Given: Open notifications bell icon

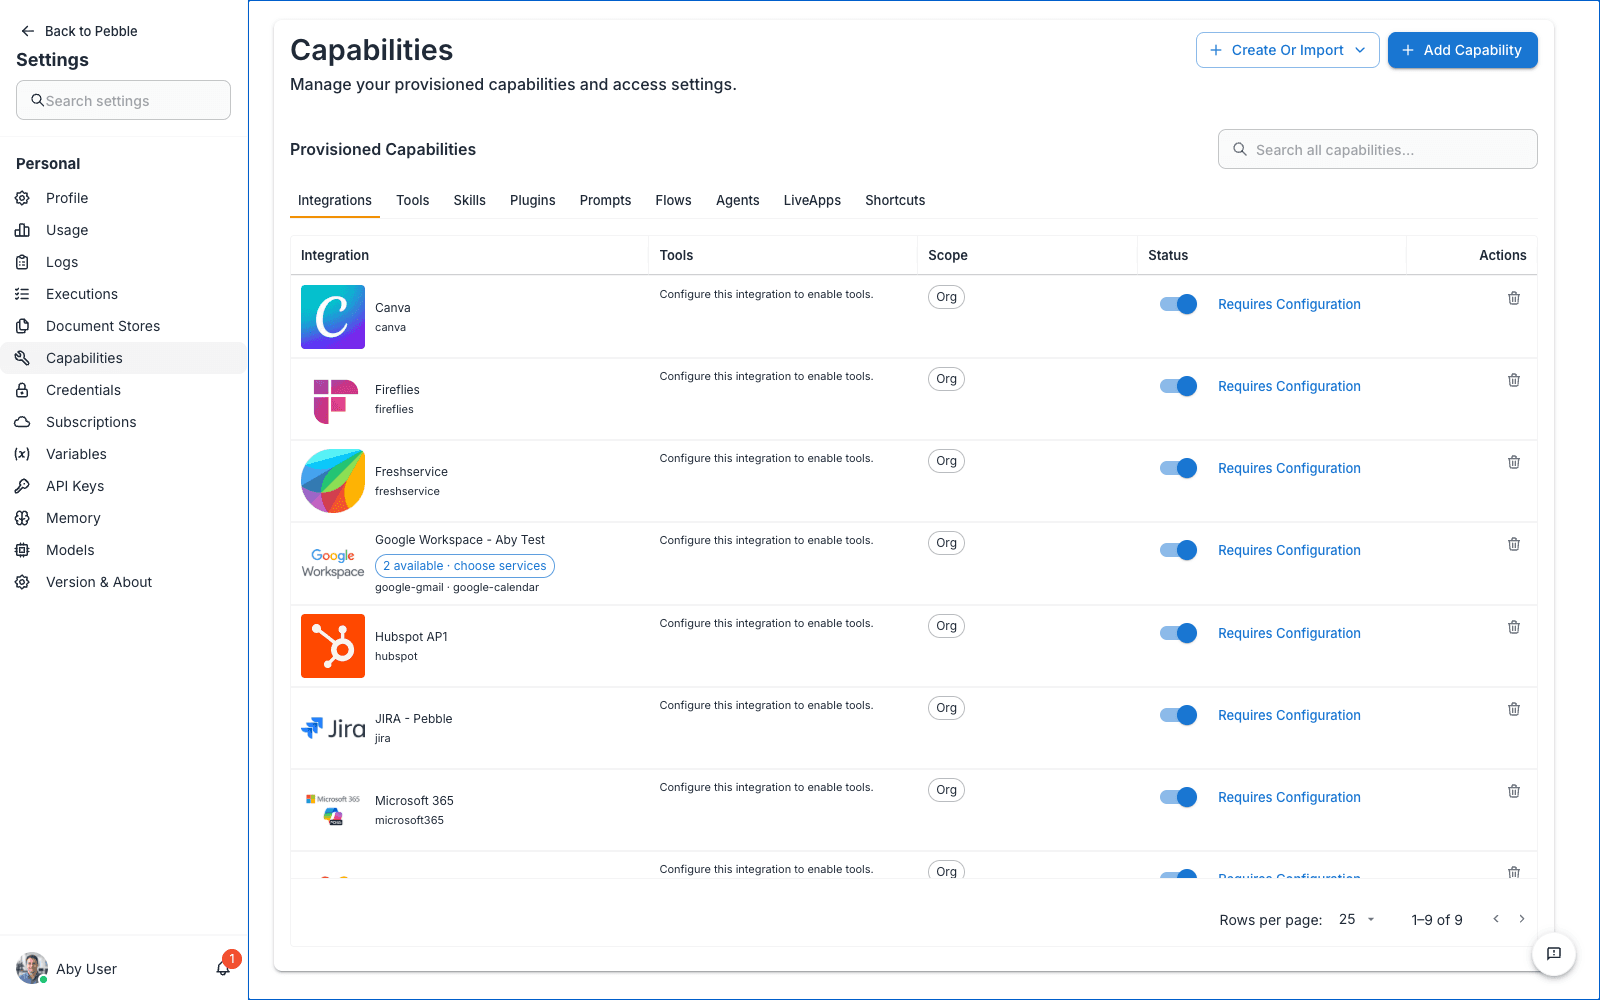Looking at the screenshot, I should point(223,968).
